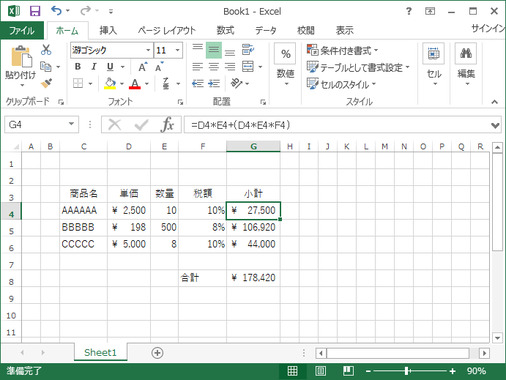Open Excel Help question mark
The width and height of the screenshot is (506, 380).
(x=409, y=11)
